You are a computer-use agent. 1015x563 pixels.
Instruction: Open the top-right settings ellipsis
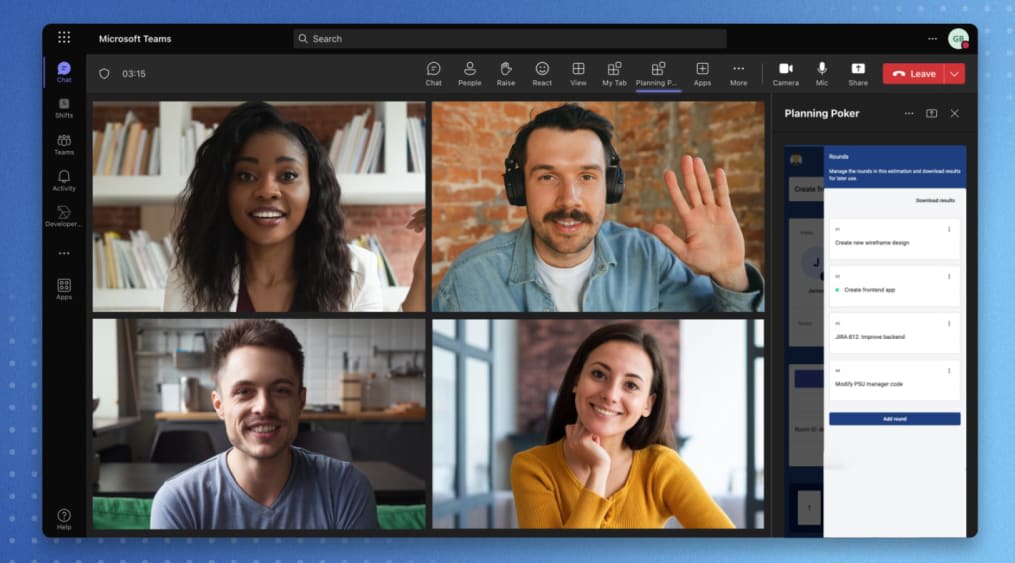click(x=932, y=39)
